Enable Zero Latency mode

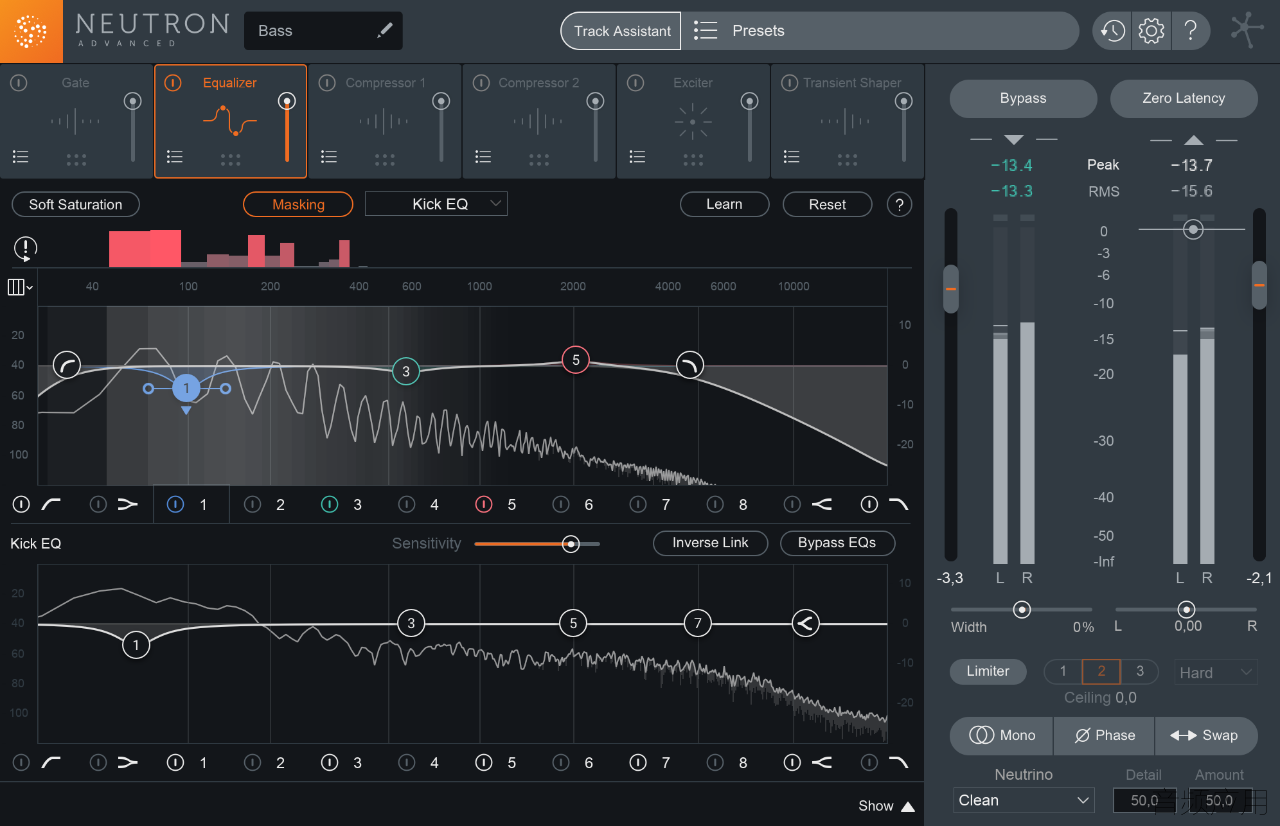click(1184, 98)
